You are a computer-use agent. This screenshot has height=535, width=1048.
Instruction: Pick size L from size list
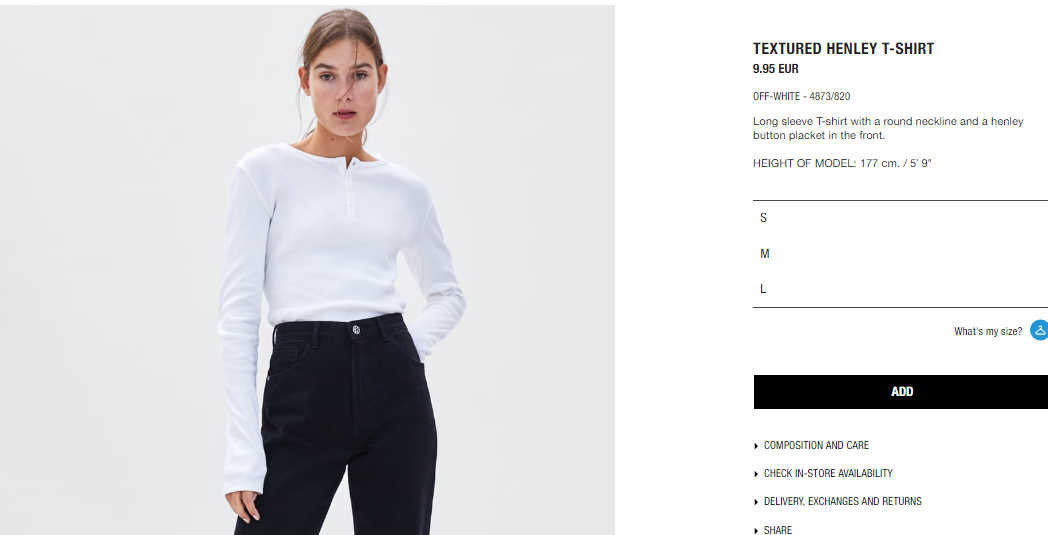pyautogui.click(x=900, y=289)
